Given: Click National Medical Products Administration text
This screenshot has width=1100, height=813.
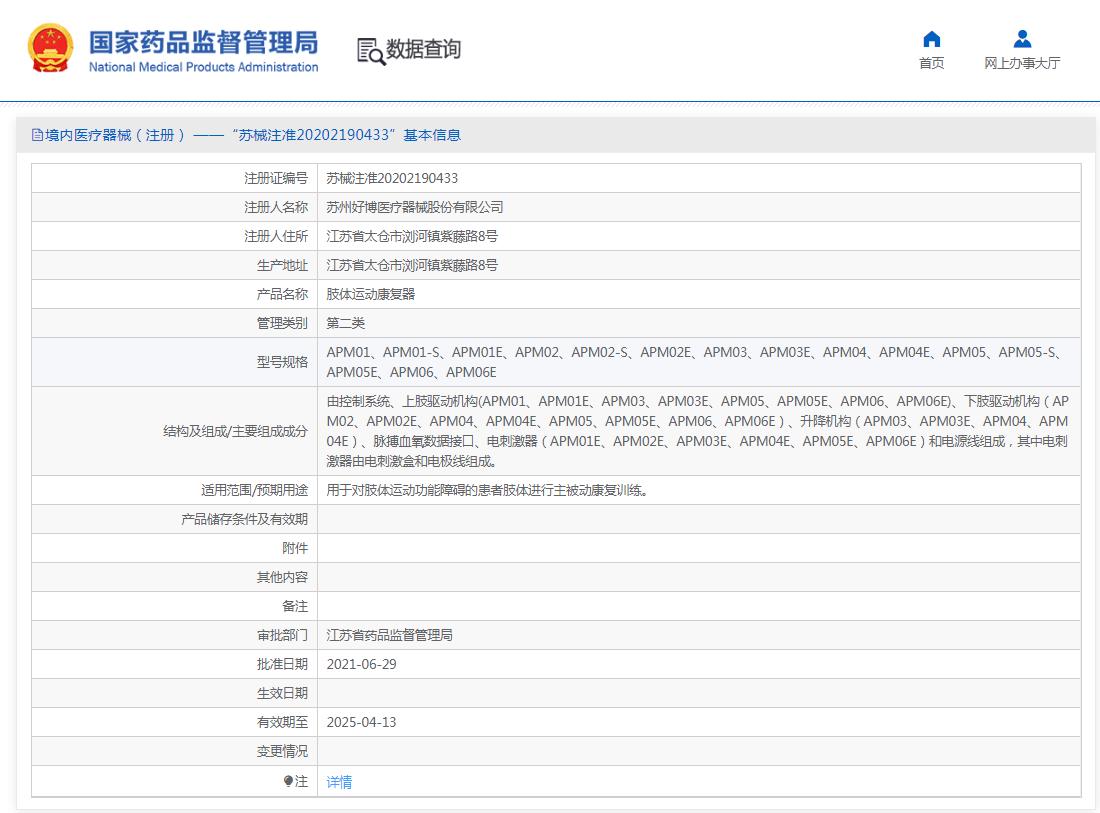Looking at the screenshot, I should coord(203,67).
